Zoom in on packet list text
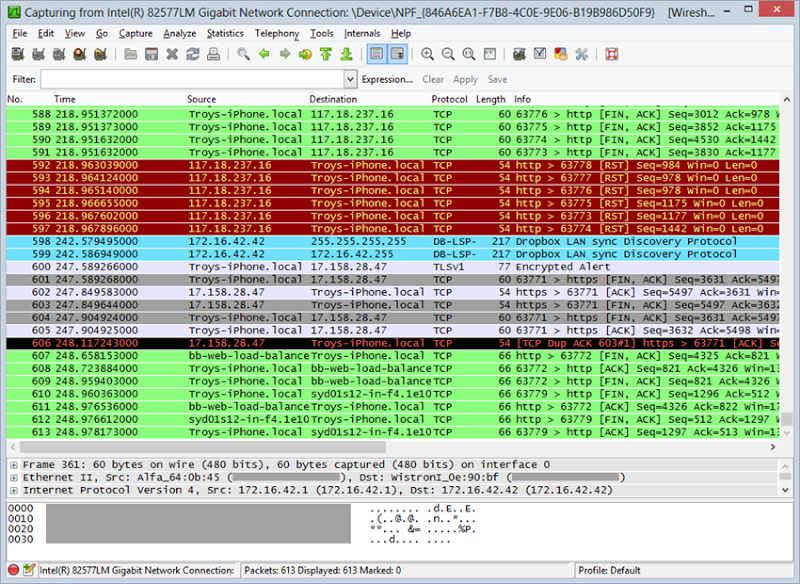800x584 pixels. pos(425,54)
